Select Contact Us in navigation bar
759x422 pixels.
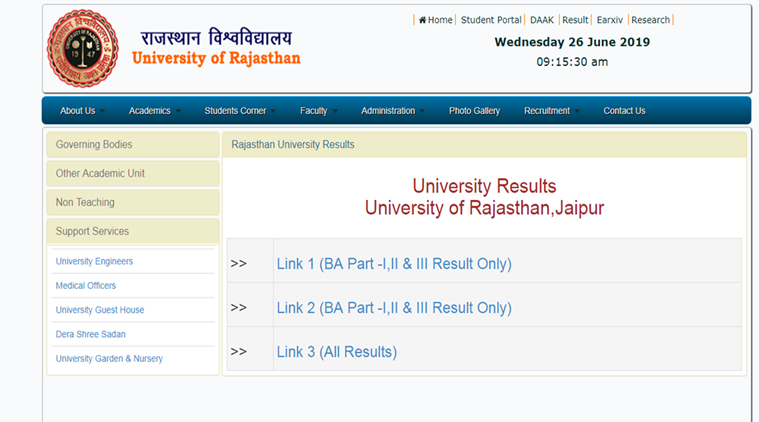pos(624,111)
